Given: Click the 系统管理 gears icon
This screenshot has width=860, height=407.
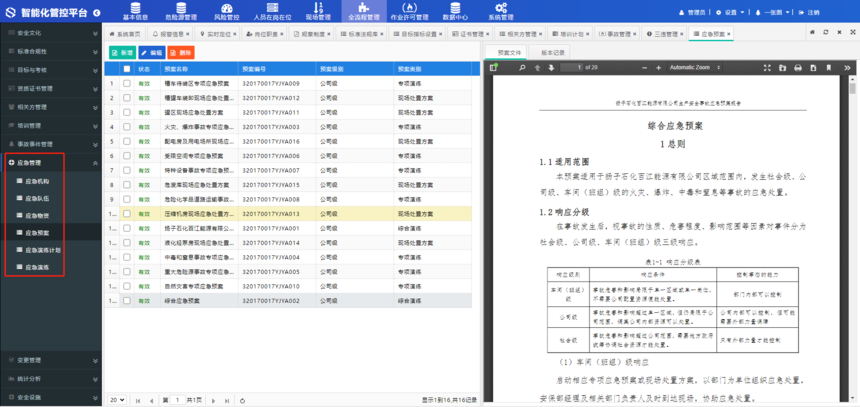Looking at the screenshot, I should coord(501,8).
